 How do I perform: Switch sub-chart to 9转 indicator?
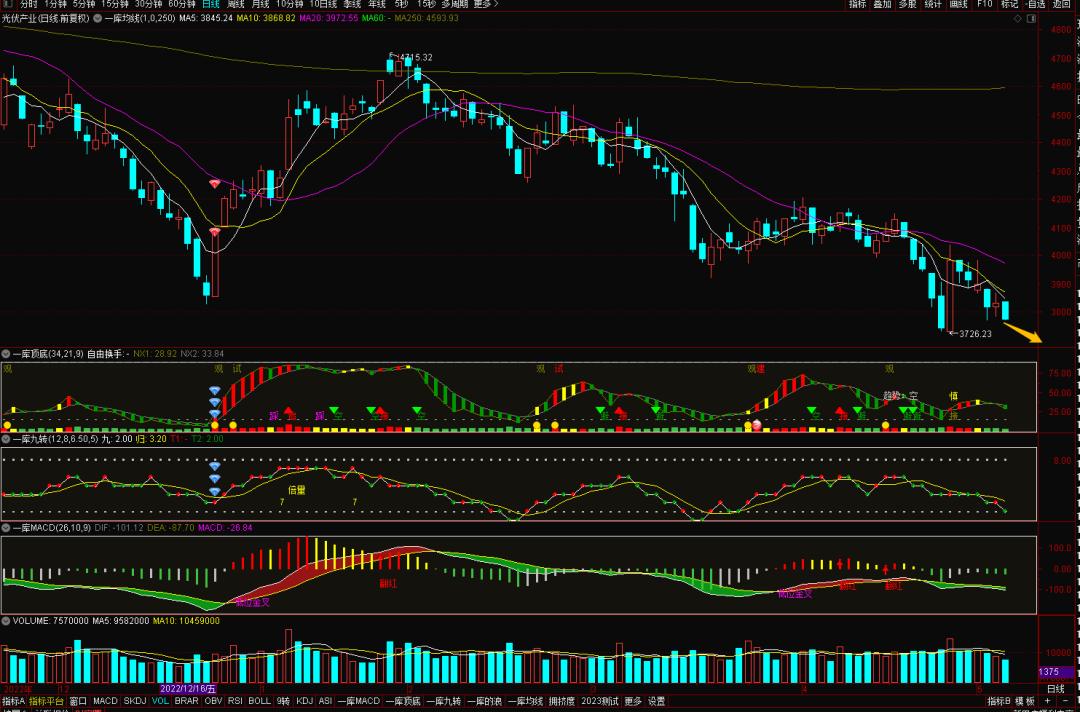[283, 701]
